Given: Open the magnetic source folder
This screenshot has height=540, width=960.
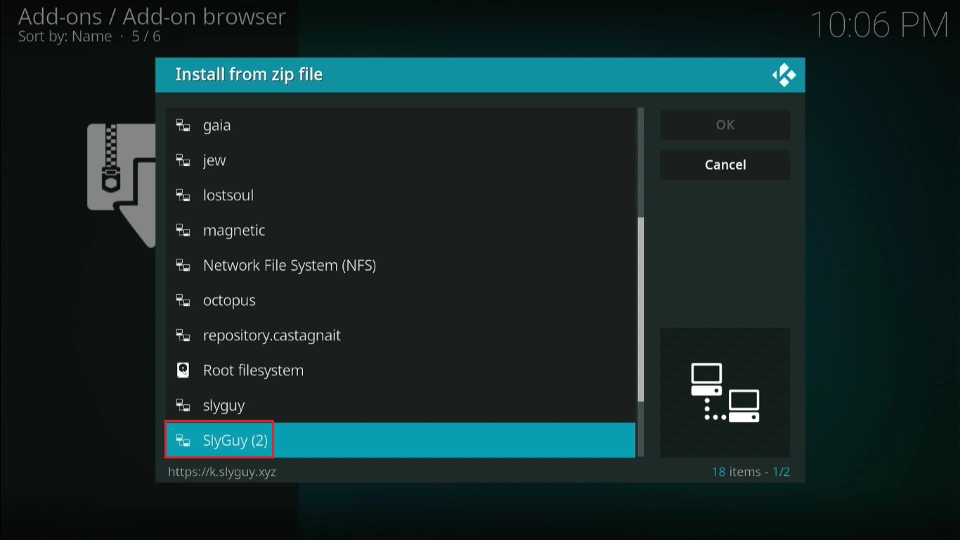Looking at the screenshot, I should pos(234,231).
